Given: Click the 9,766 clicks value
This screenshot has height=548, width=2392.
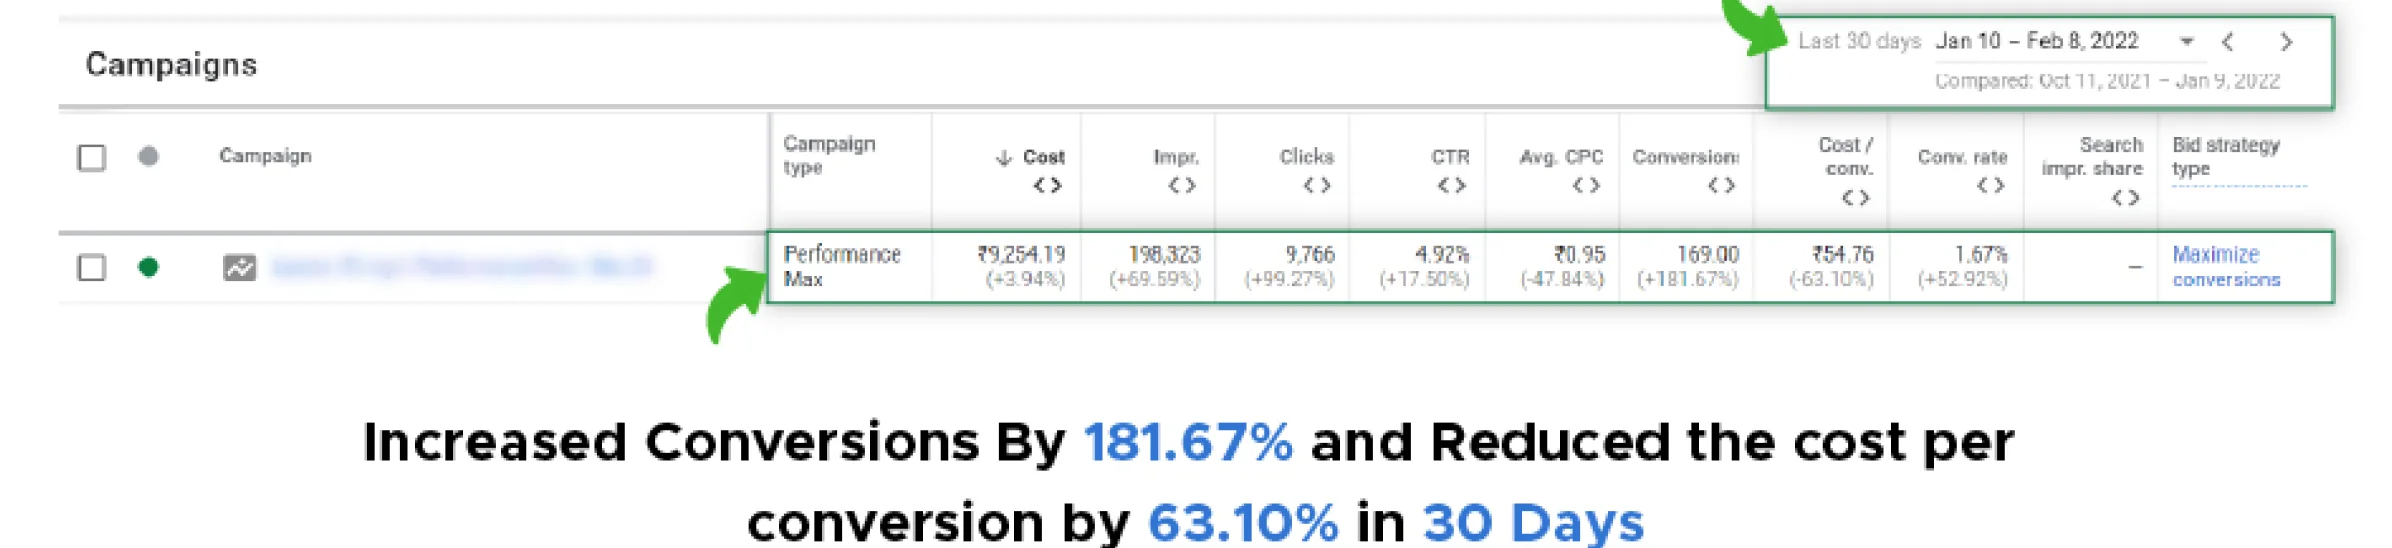Looking at the screenshot, I should pos(1310,255).
